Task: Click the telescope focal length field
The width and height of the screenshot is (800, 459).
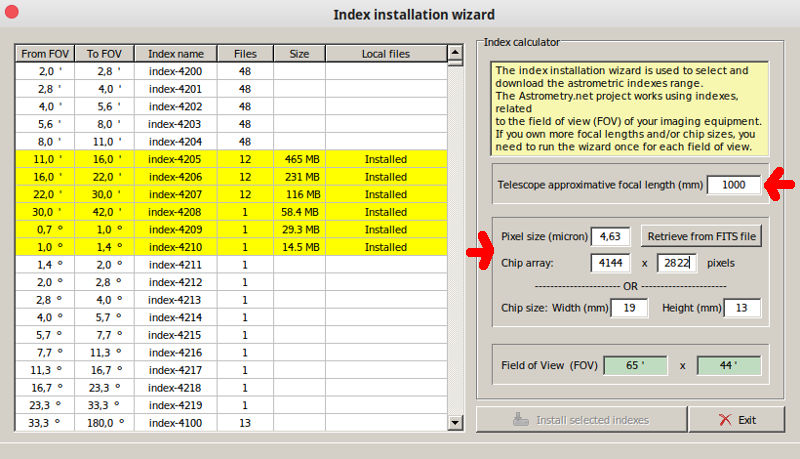Action: click(x=733, y=185)
